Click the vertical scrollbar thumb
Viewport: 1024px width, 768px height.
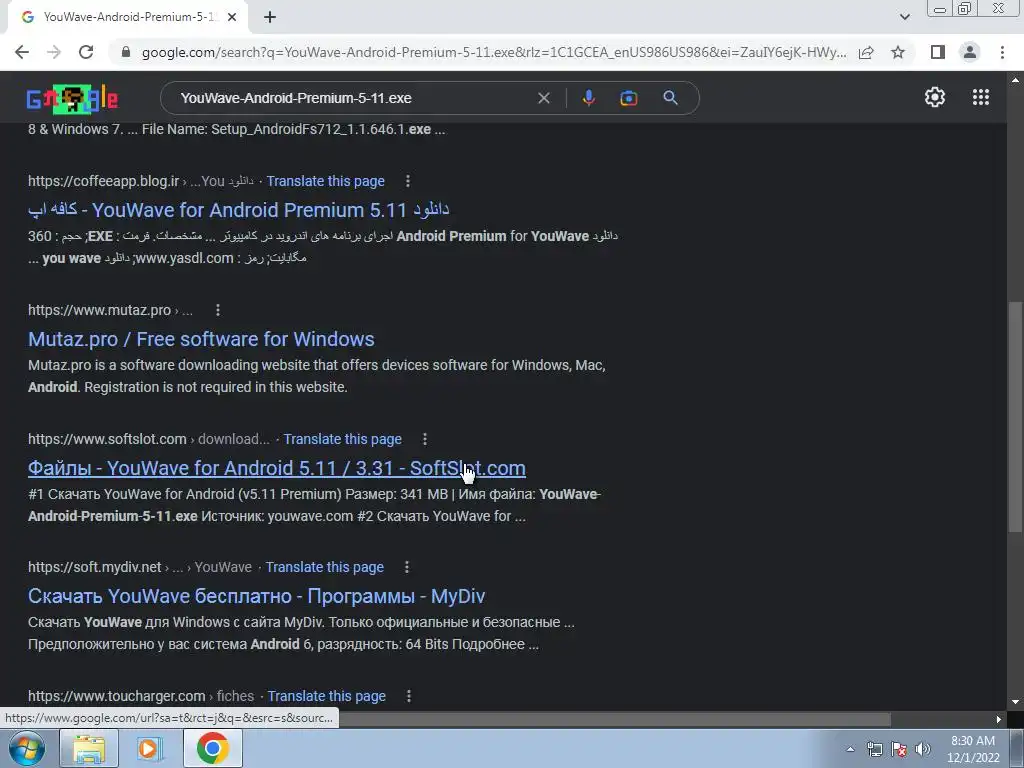[1015, 416]
